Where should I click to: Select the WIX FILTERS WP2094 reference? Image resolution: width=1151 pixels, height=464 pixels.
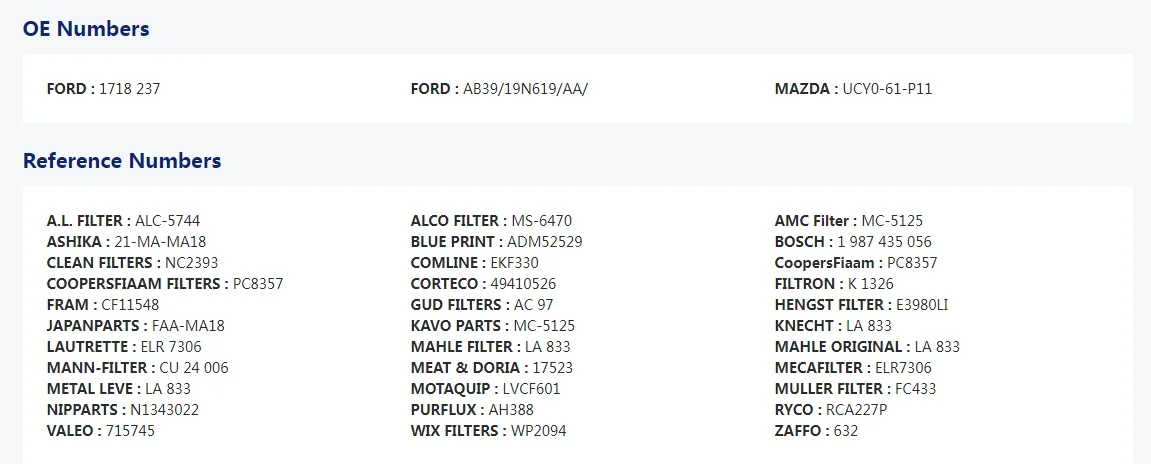[x=488, y=431]
